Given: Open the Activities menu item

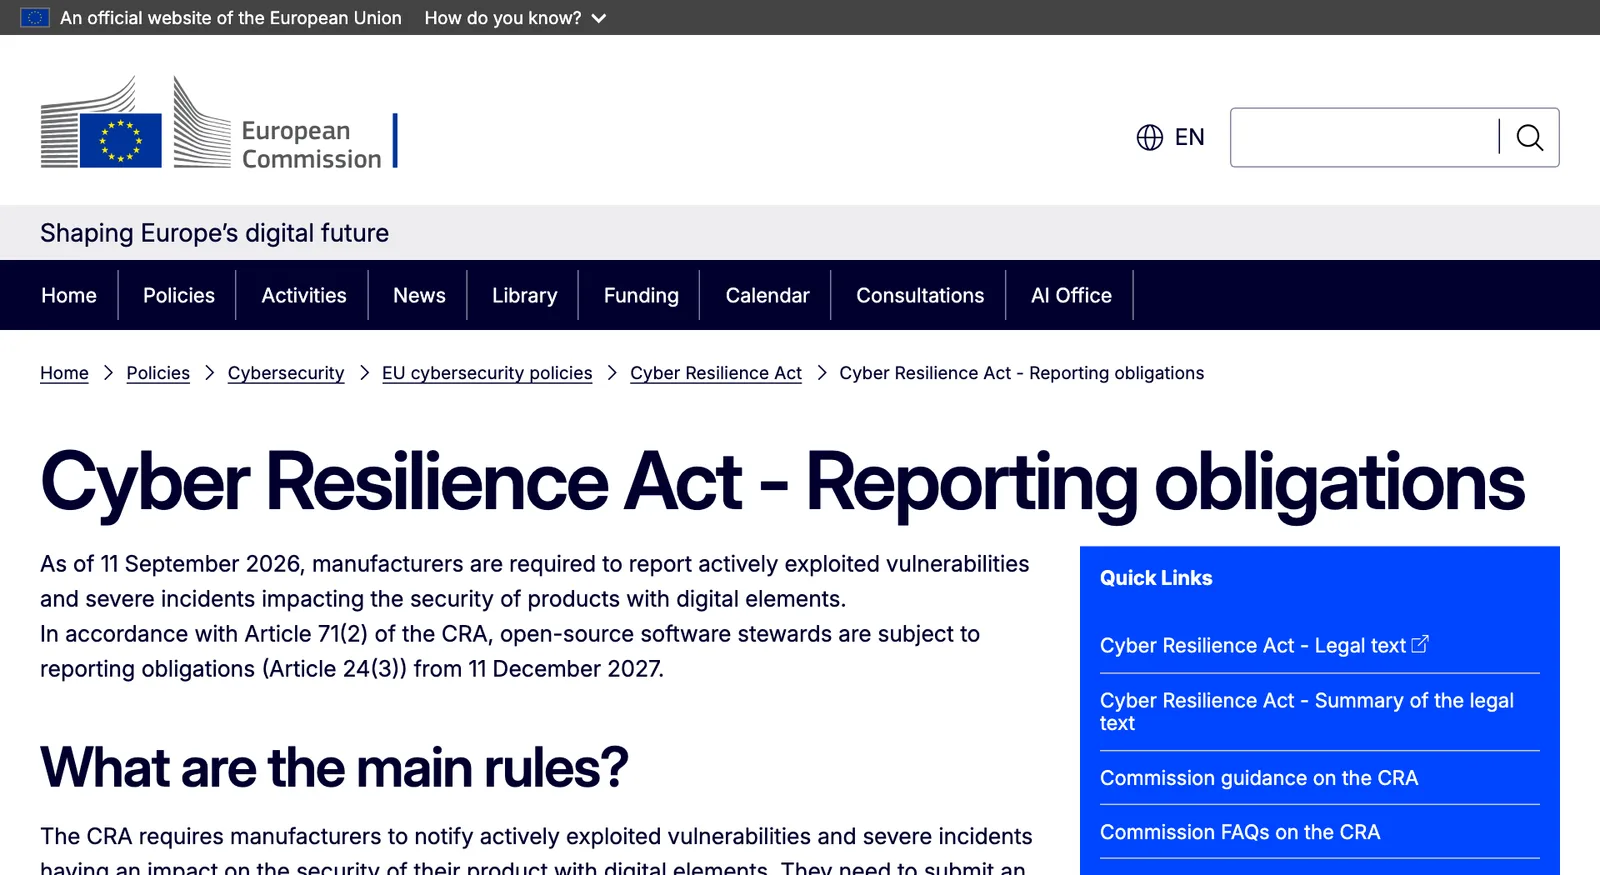Looking at the screenshot, I should (x=304, y=295).
